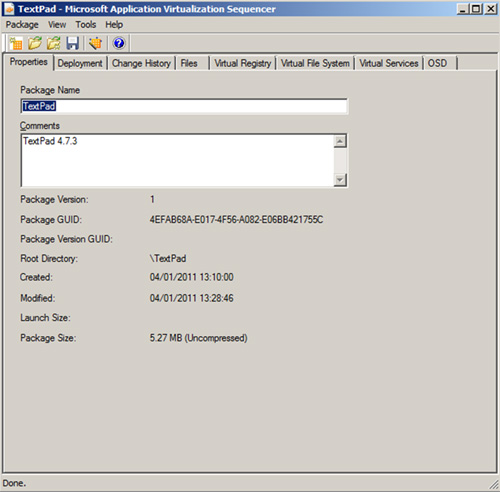This screenshot has width=500, height=492.
Task: Click the Save floppy disk icon
Action: pyautogui.click(x=72, y=43)
